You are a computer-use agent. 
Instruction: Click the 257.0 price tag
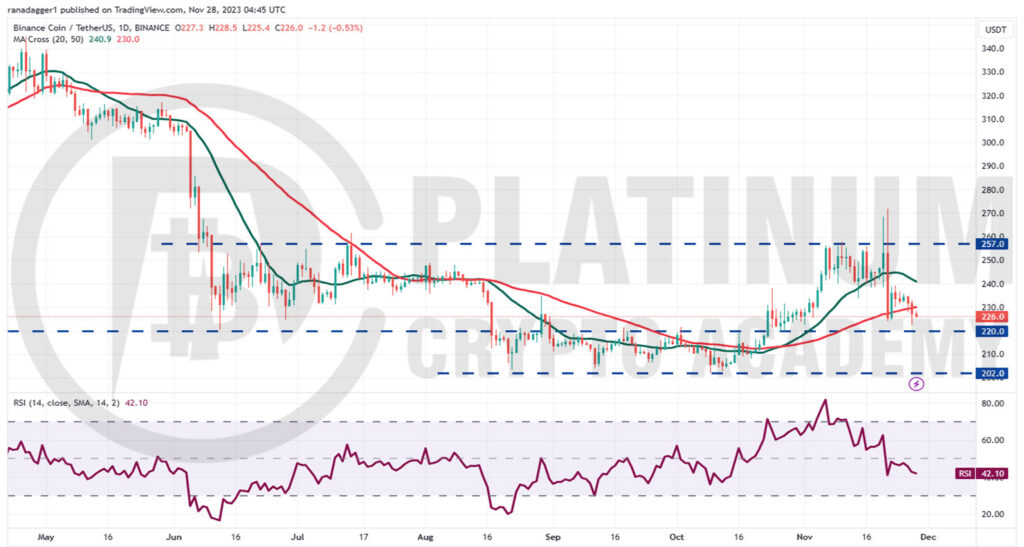coord(993,244)
